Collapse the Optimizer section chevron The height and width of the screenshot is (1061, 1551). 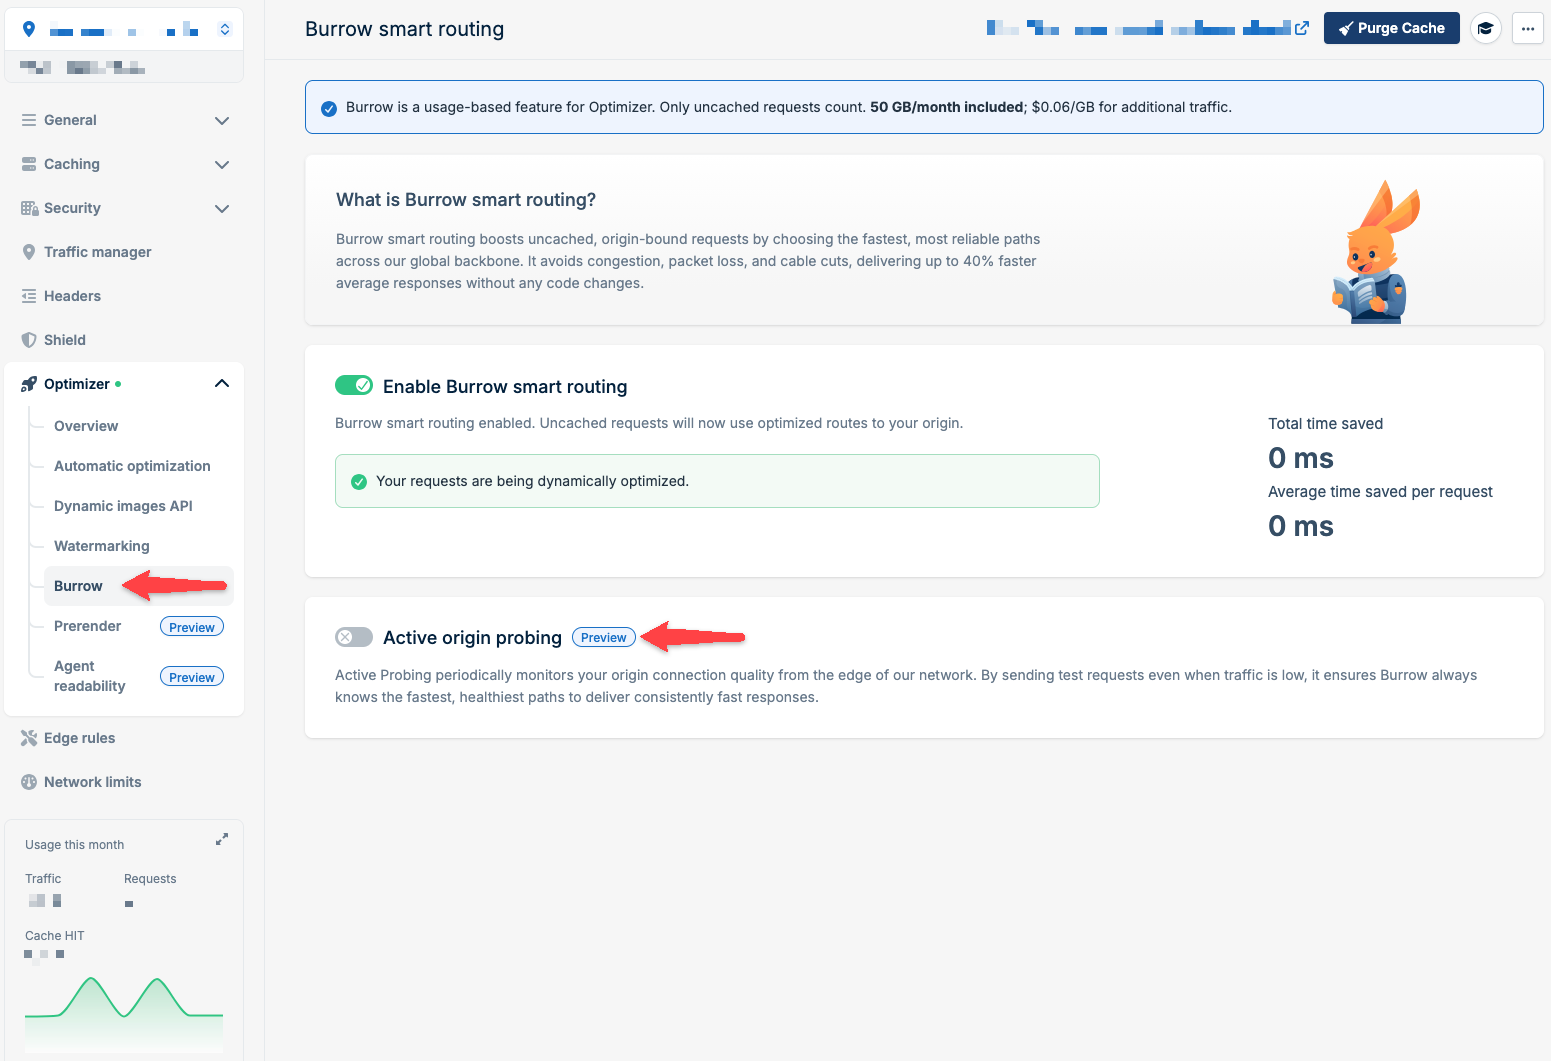(222, 383)
